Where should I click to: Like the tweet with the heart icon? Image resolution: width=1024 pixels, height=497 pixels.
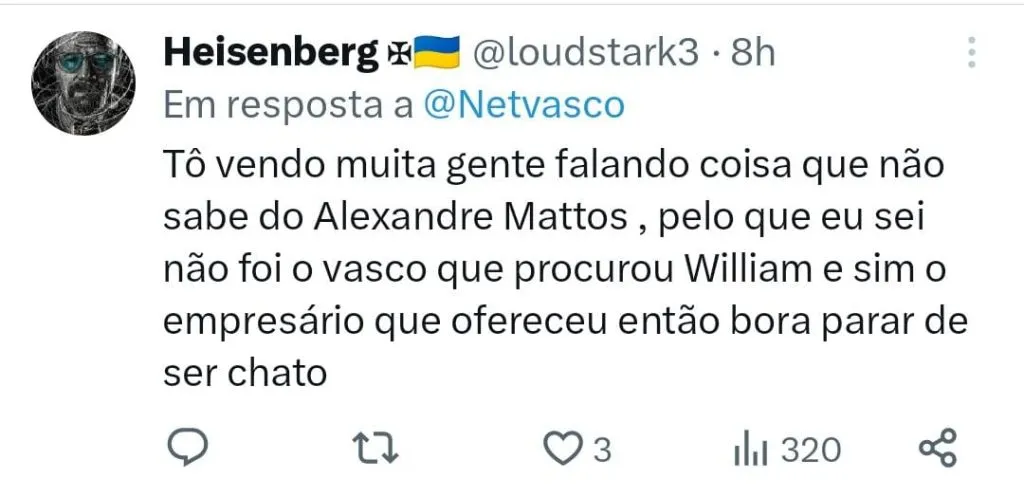tap(562, 450)
